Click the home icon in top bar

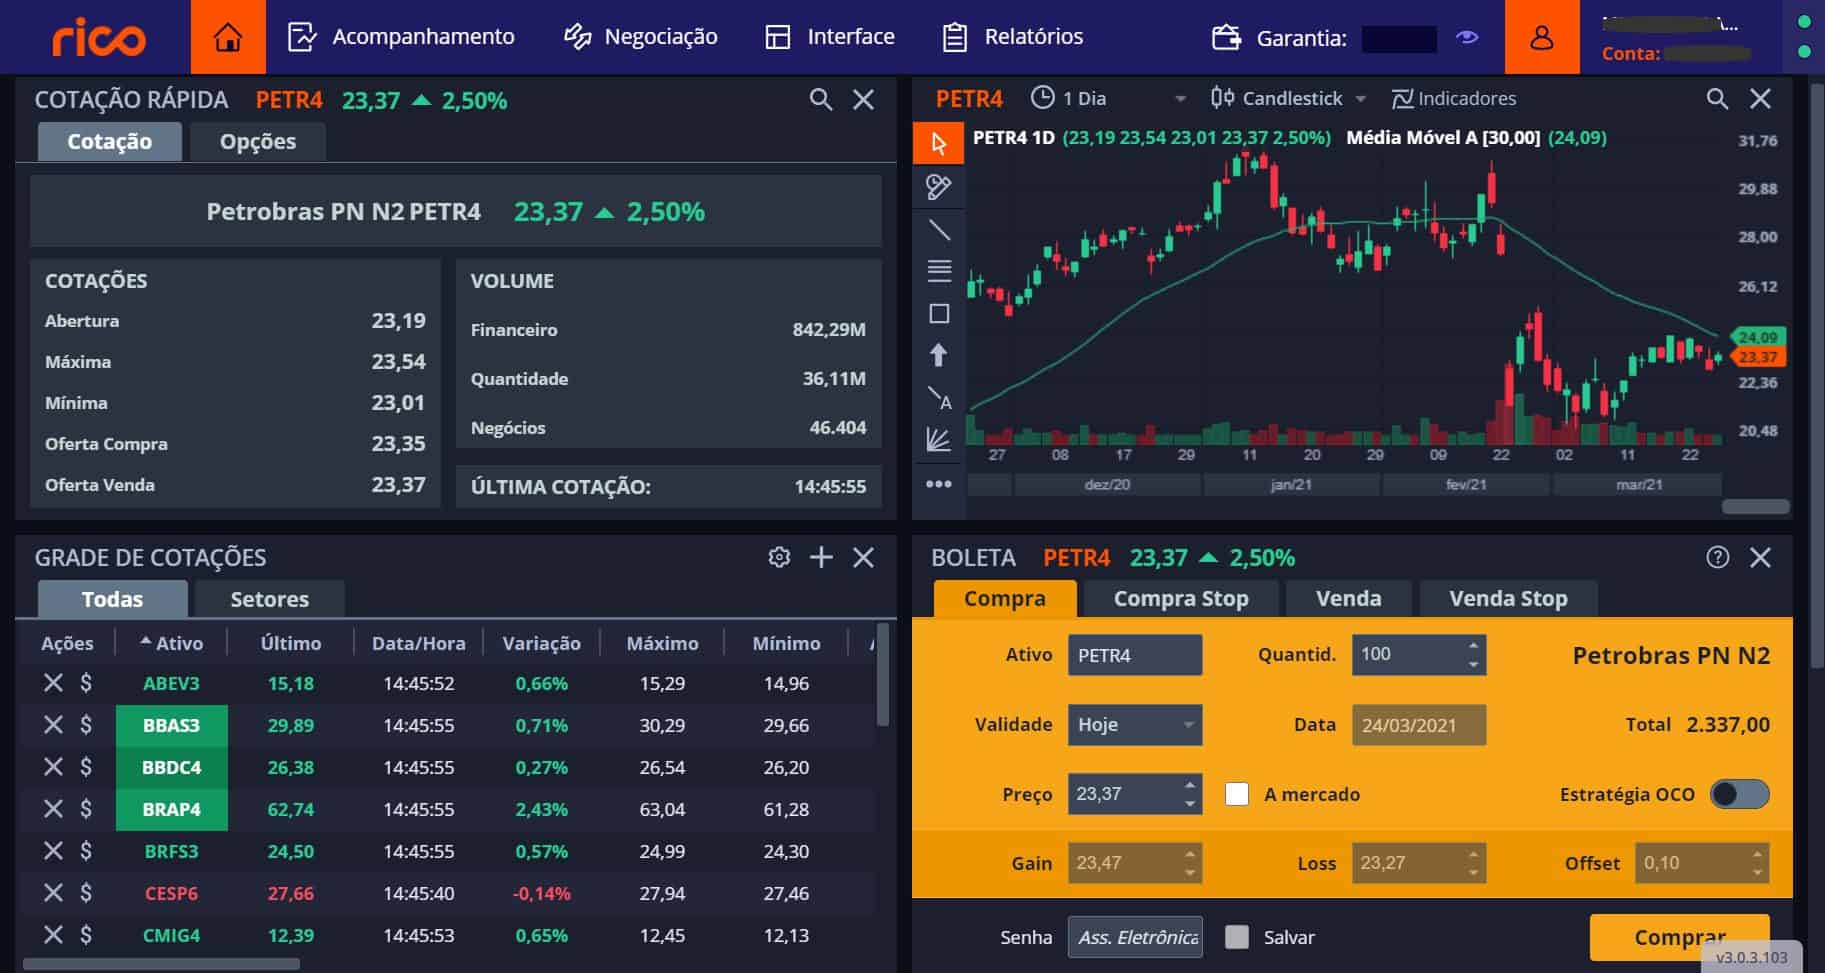coord(228,37)
